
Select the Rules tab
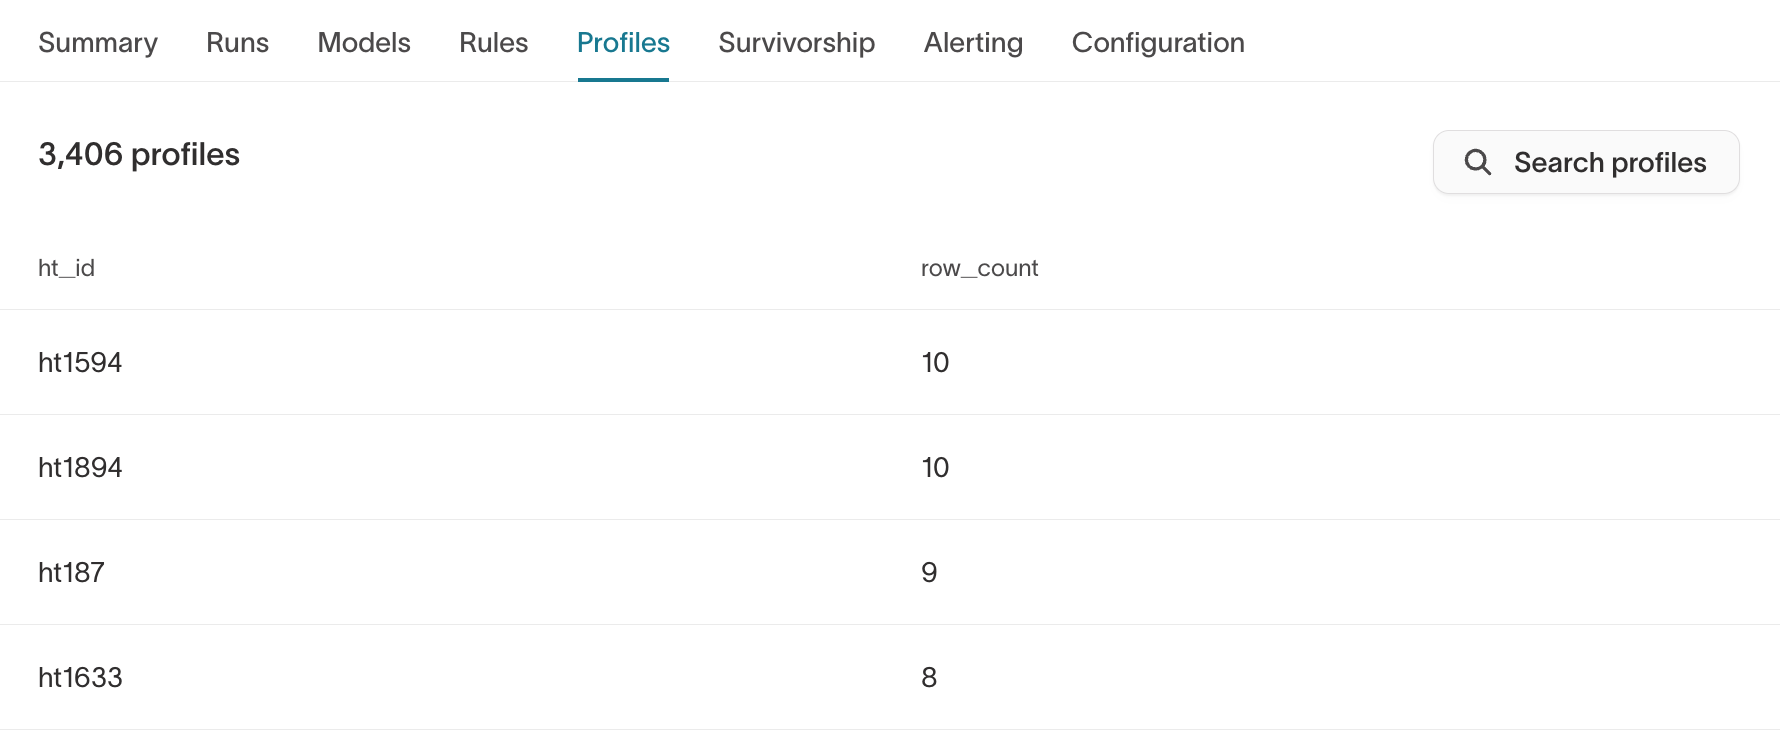pos(493,43)
